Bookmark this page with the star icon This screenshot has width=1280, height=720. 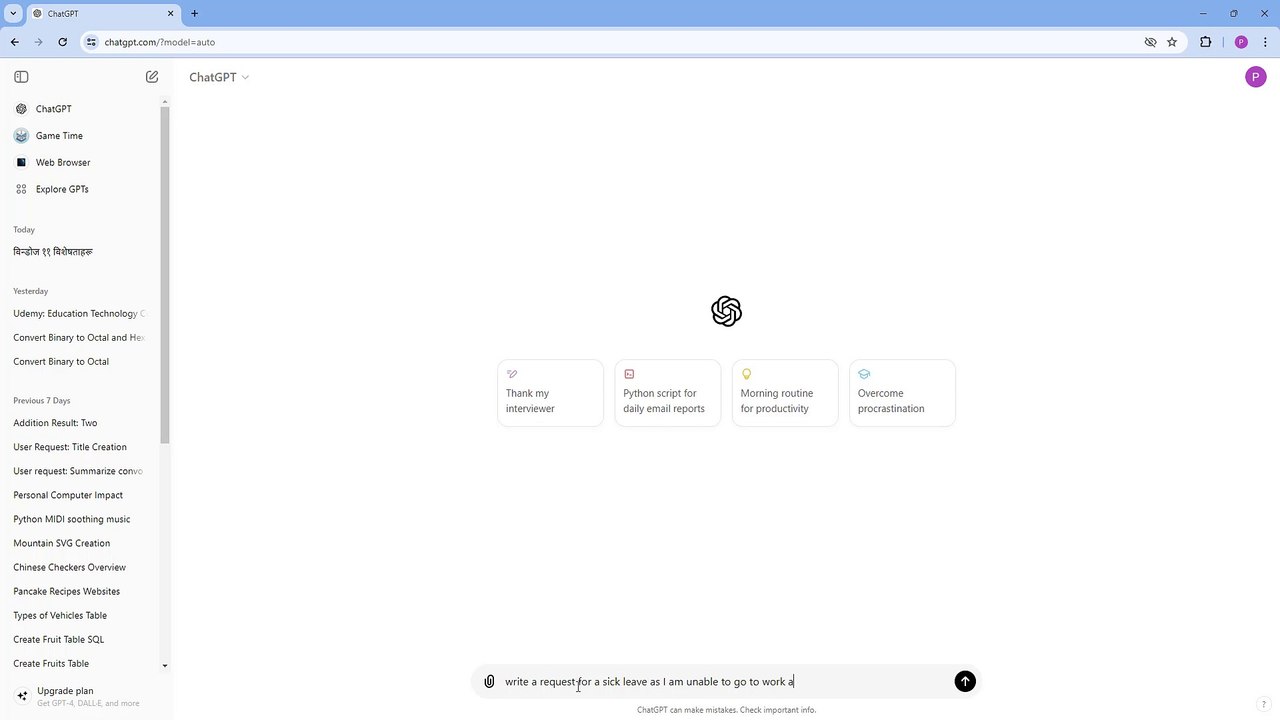(x=1172, y=42)
